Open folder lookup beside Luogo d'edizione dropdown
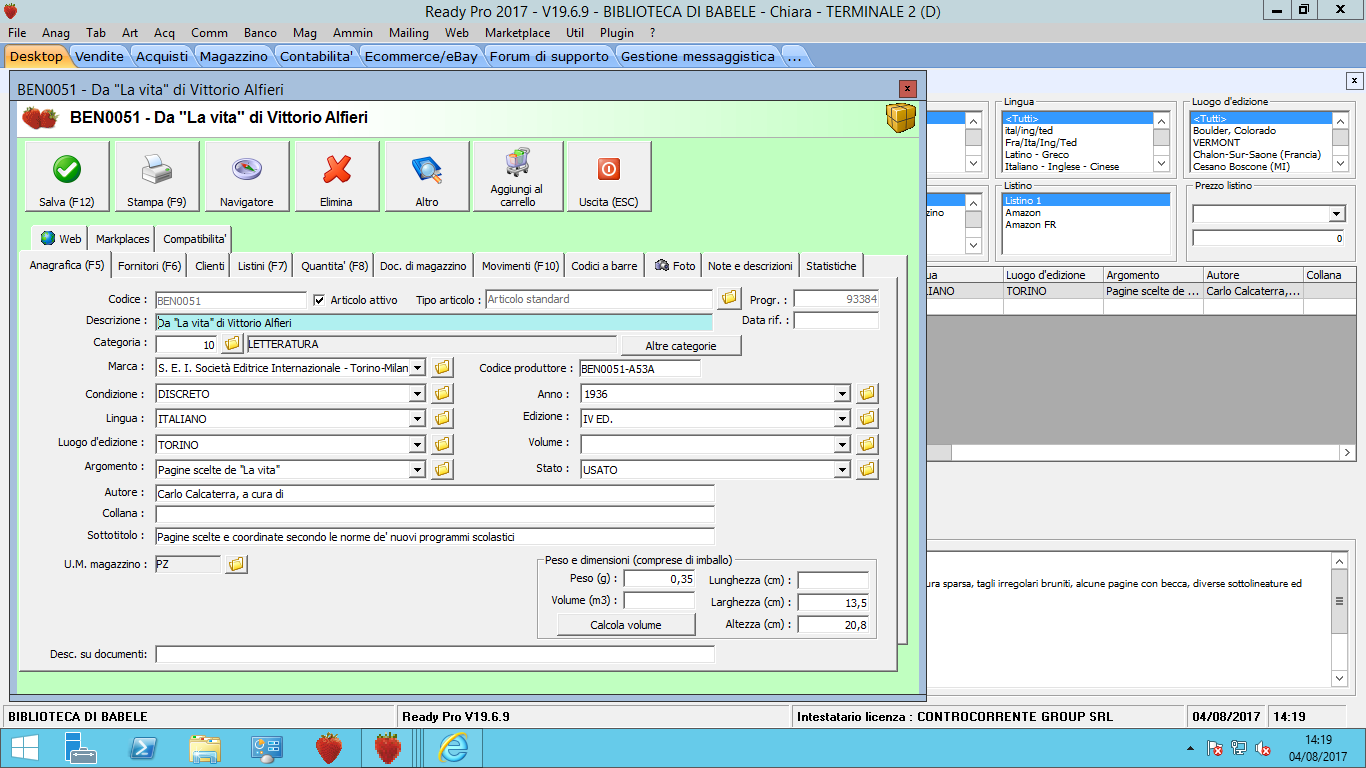This screenshot has height=768, width=1366. tap(442, 444)
